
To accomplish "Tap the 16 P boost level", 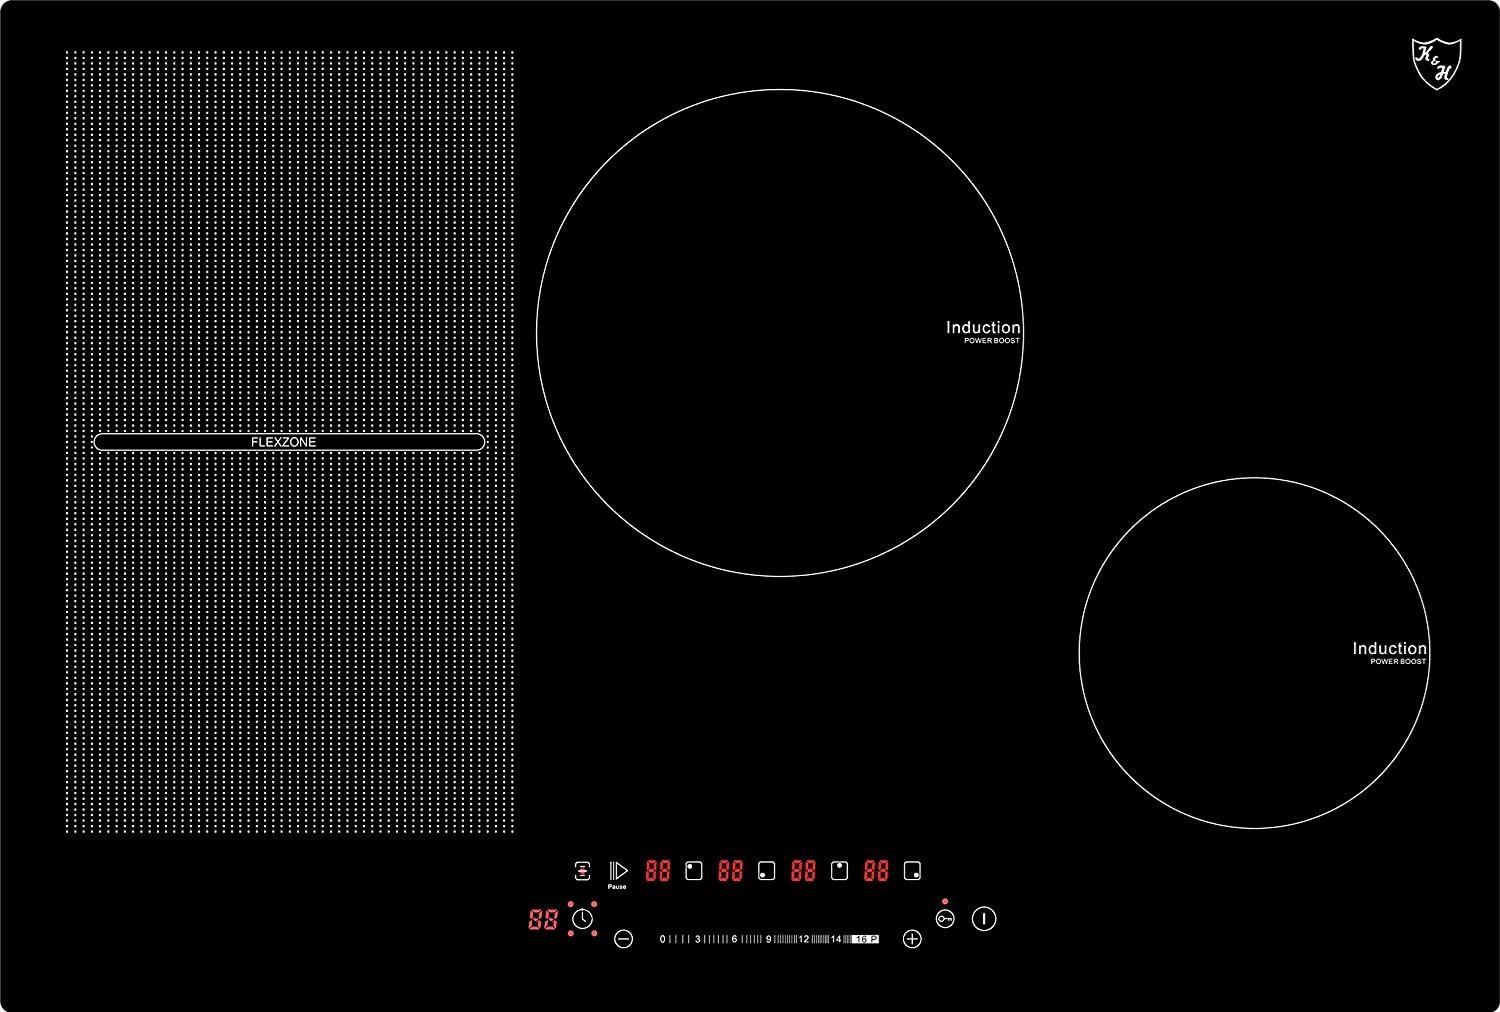I will pyautogui.click(x=865, y=939).
